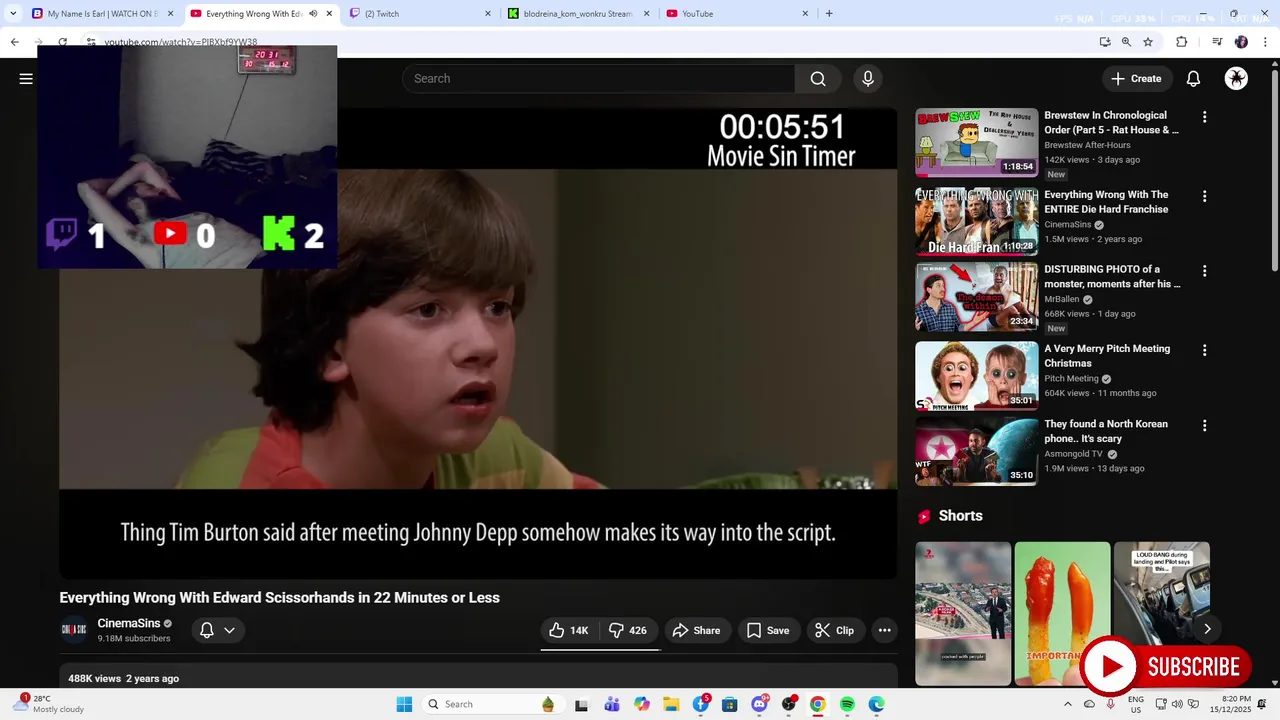
Task: Mute the Everything Wrong With tab audio
Action: pos(313,14)
